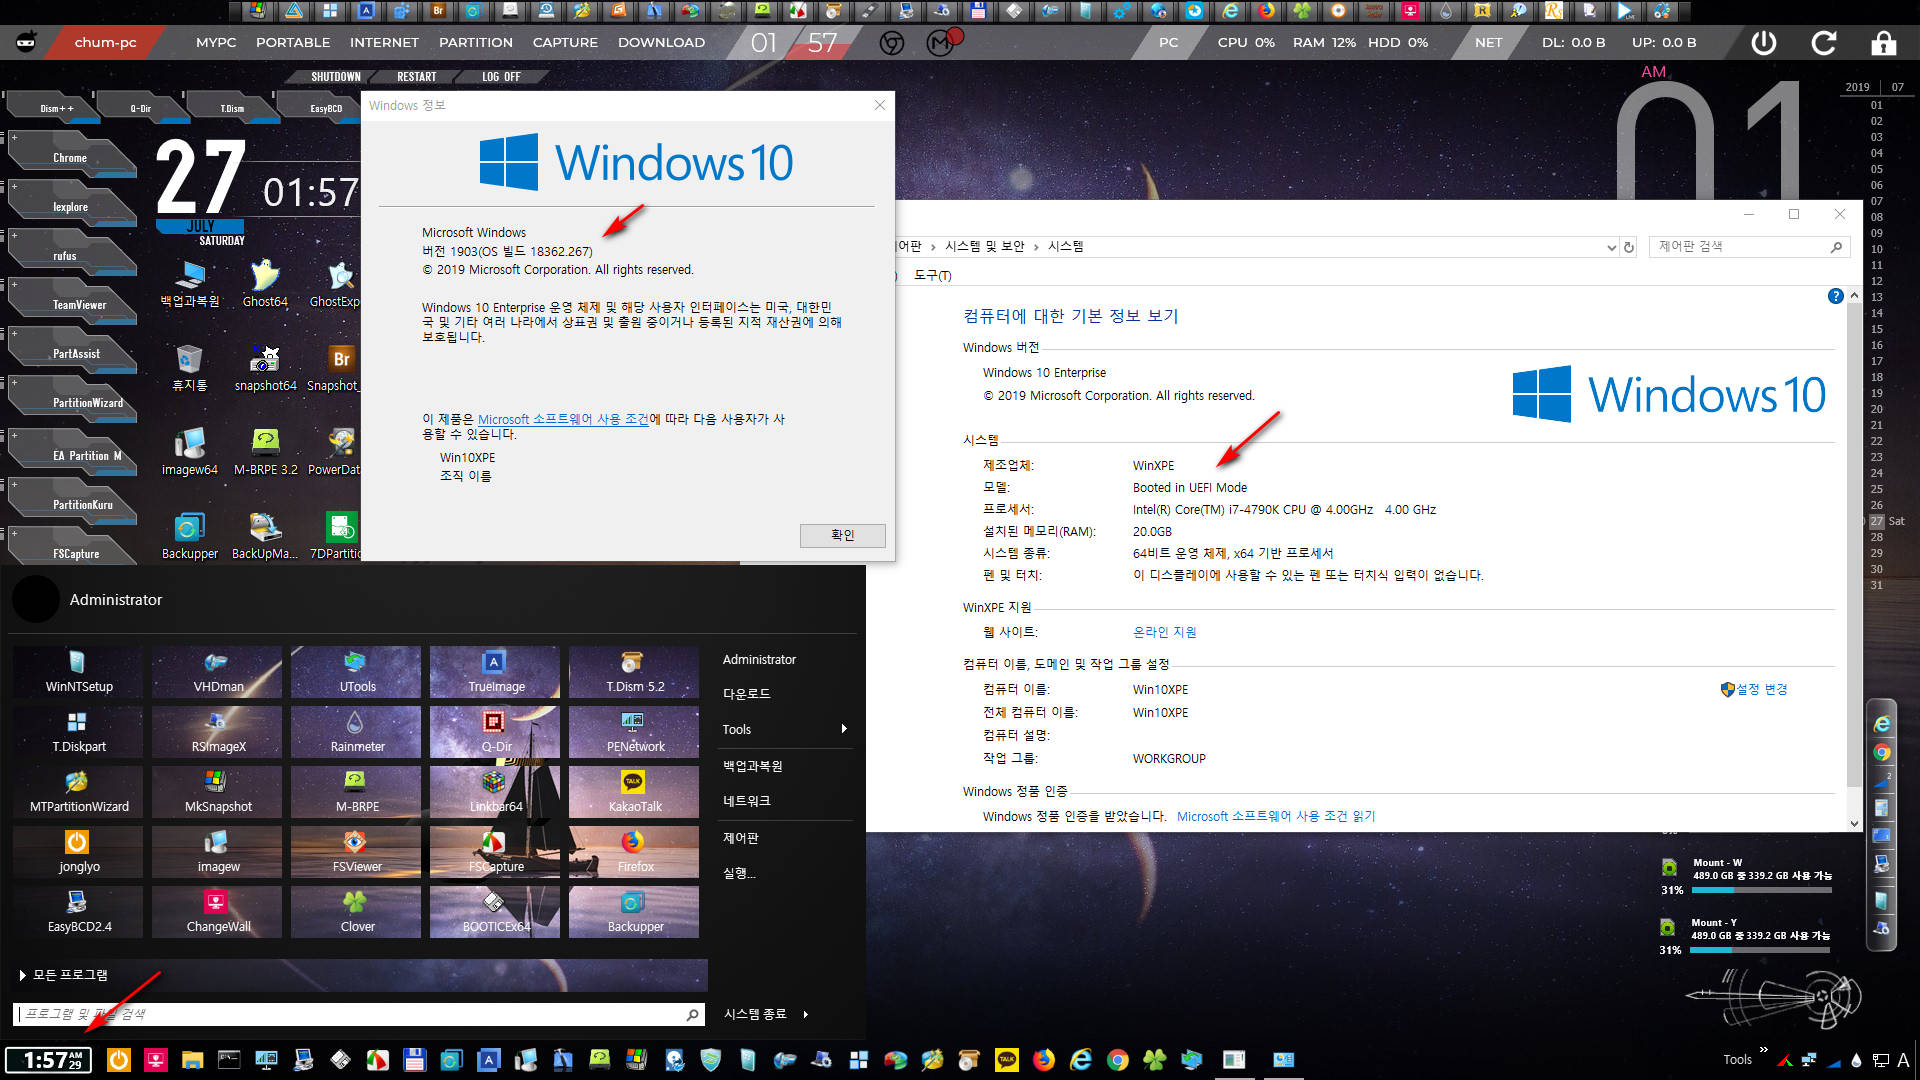The height and width of the screenshot is (1080, 1920).
Task: Open Q-Dir tile in start menu
Action: (495, 732)
